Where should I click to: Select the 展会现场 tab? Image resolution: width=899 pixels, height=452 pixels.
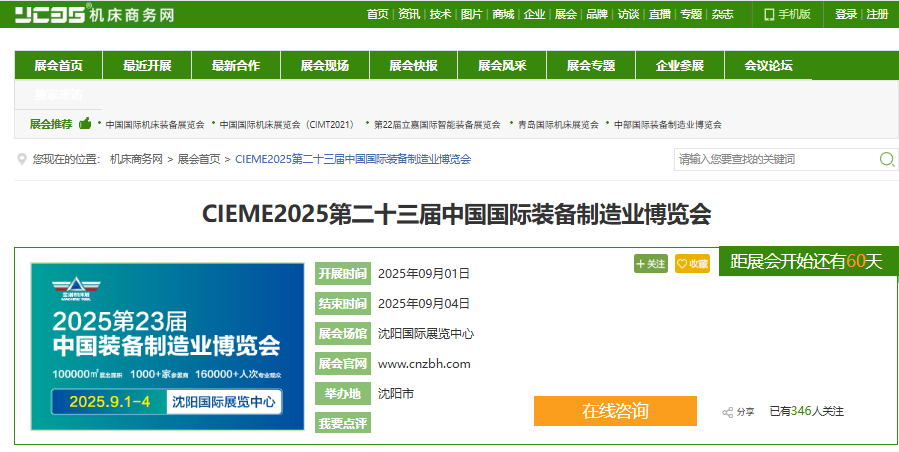[325, 65]
